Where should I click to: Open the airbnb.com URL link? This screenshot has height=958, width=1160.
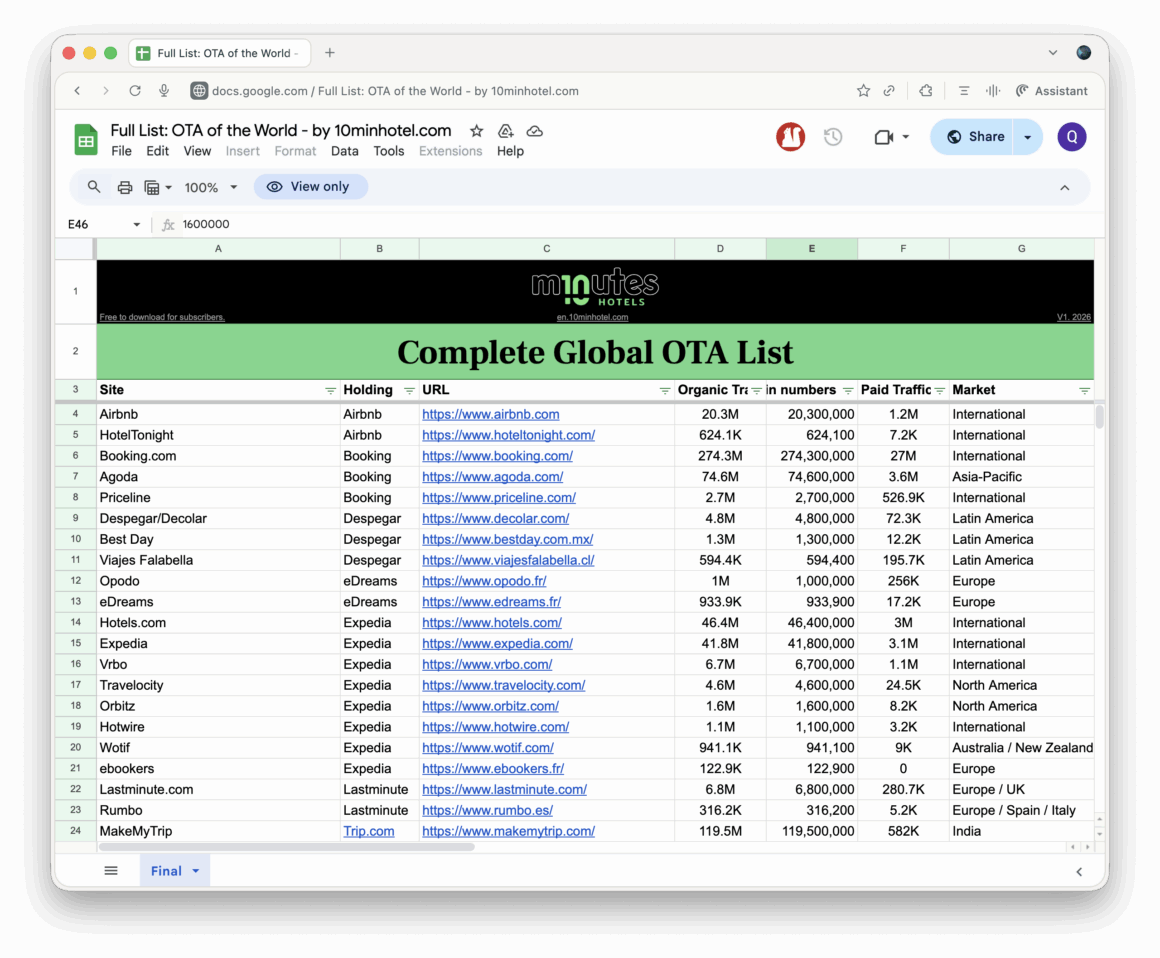click(x=490, y=414)
